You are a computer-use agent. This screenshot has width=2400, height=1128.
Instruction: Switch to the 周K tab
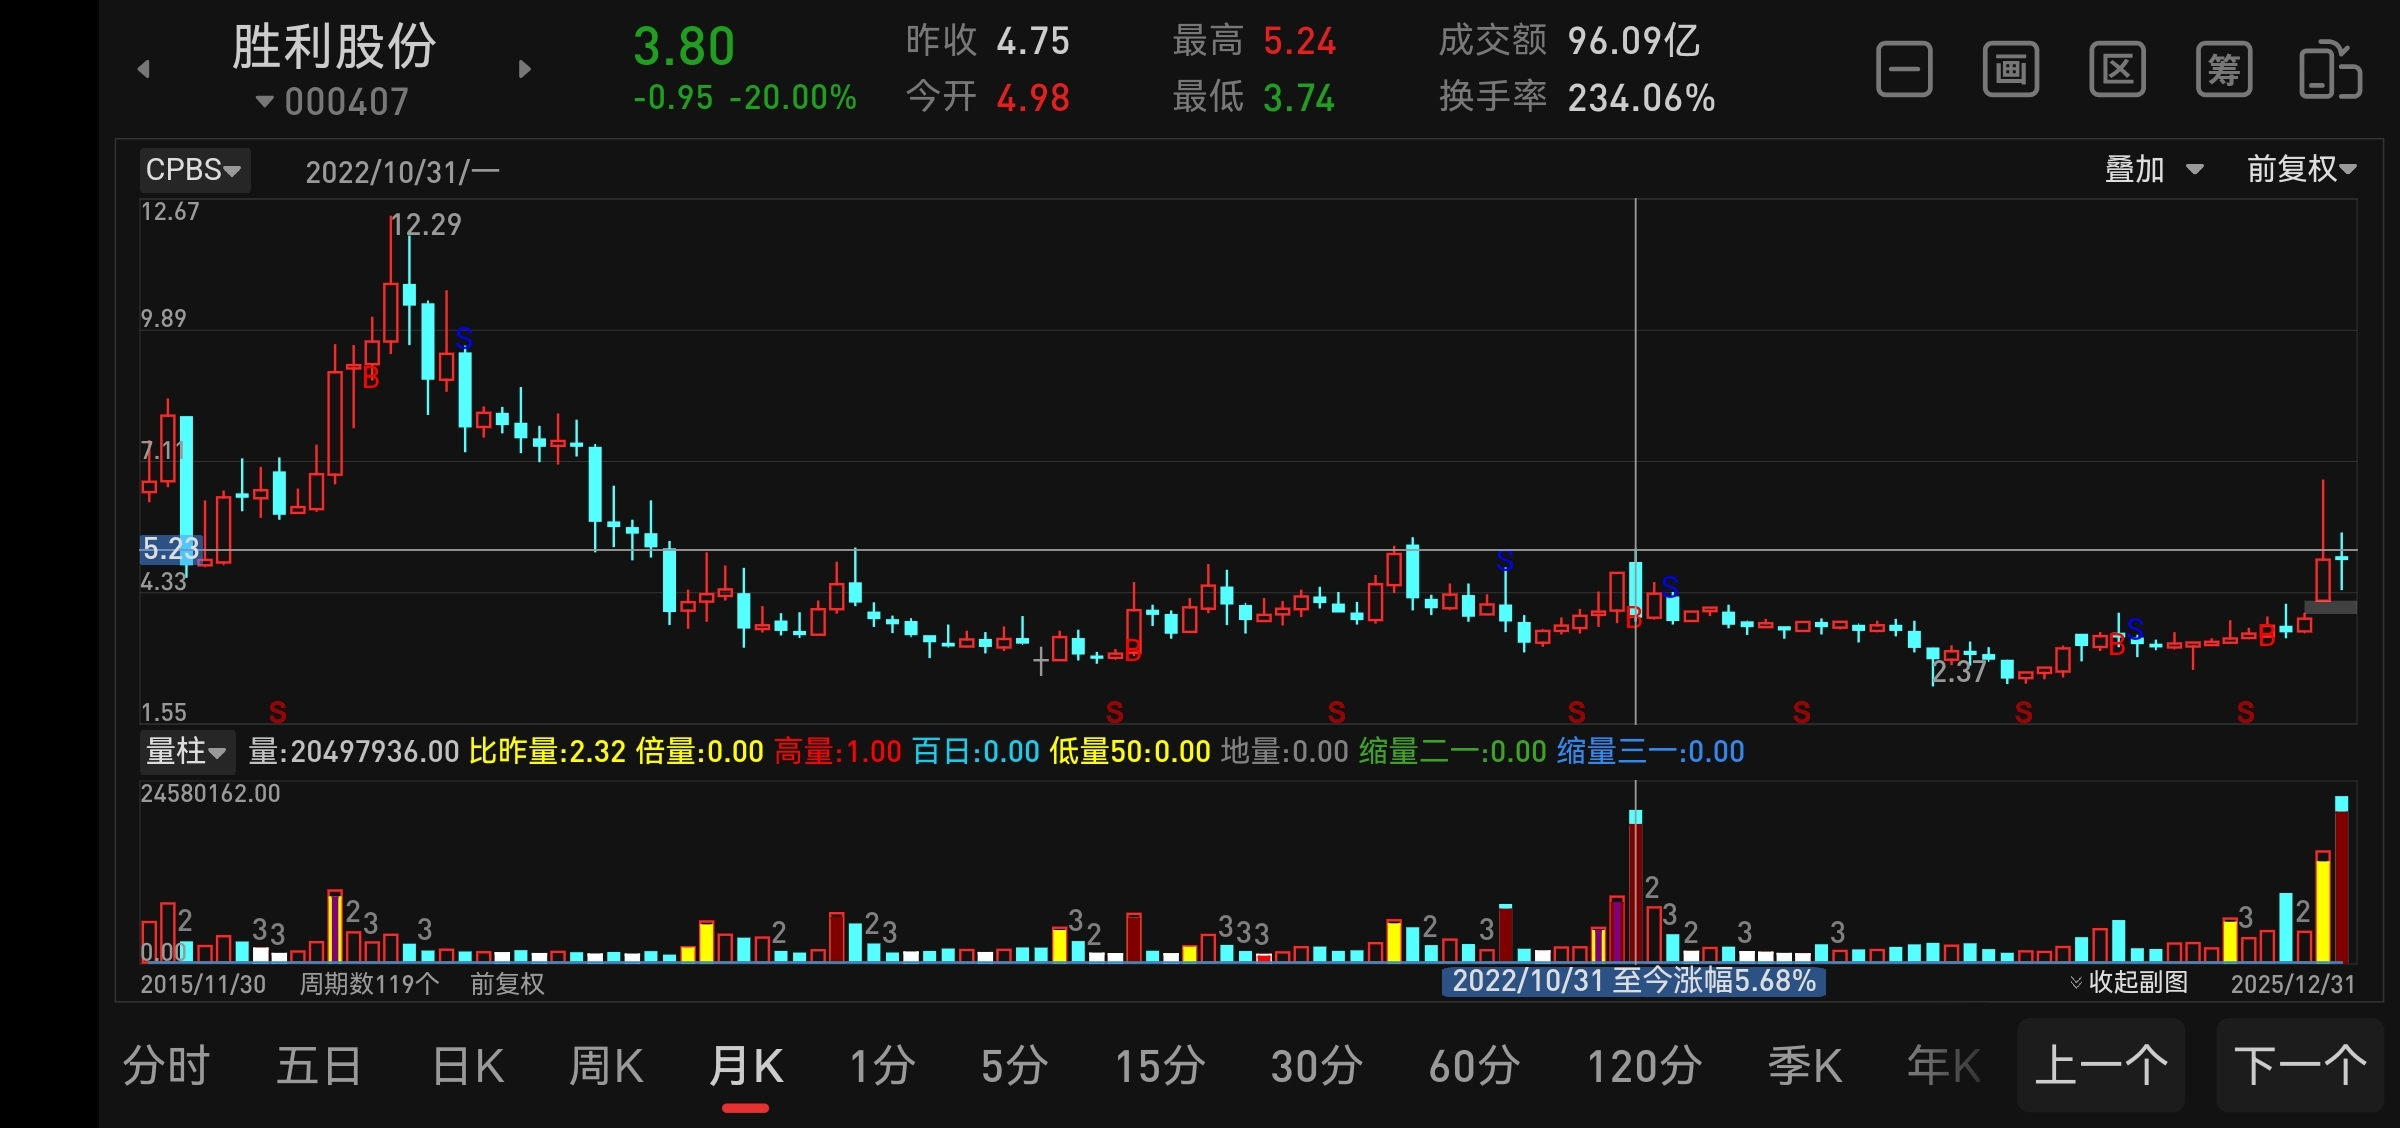(606, 1066)
